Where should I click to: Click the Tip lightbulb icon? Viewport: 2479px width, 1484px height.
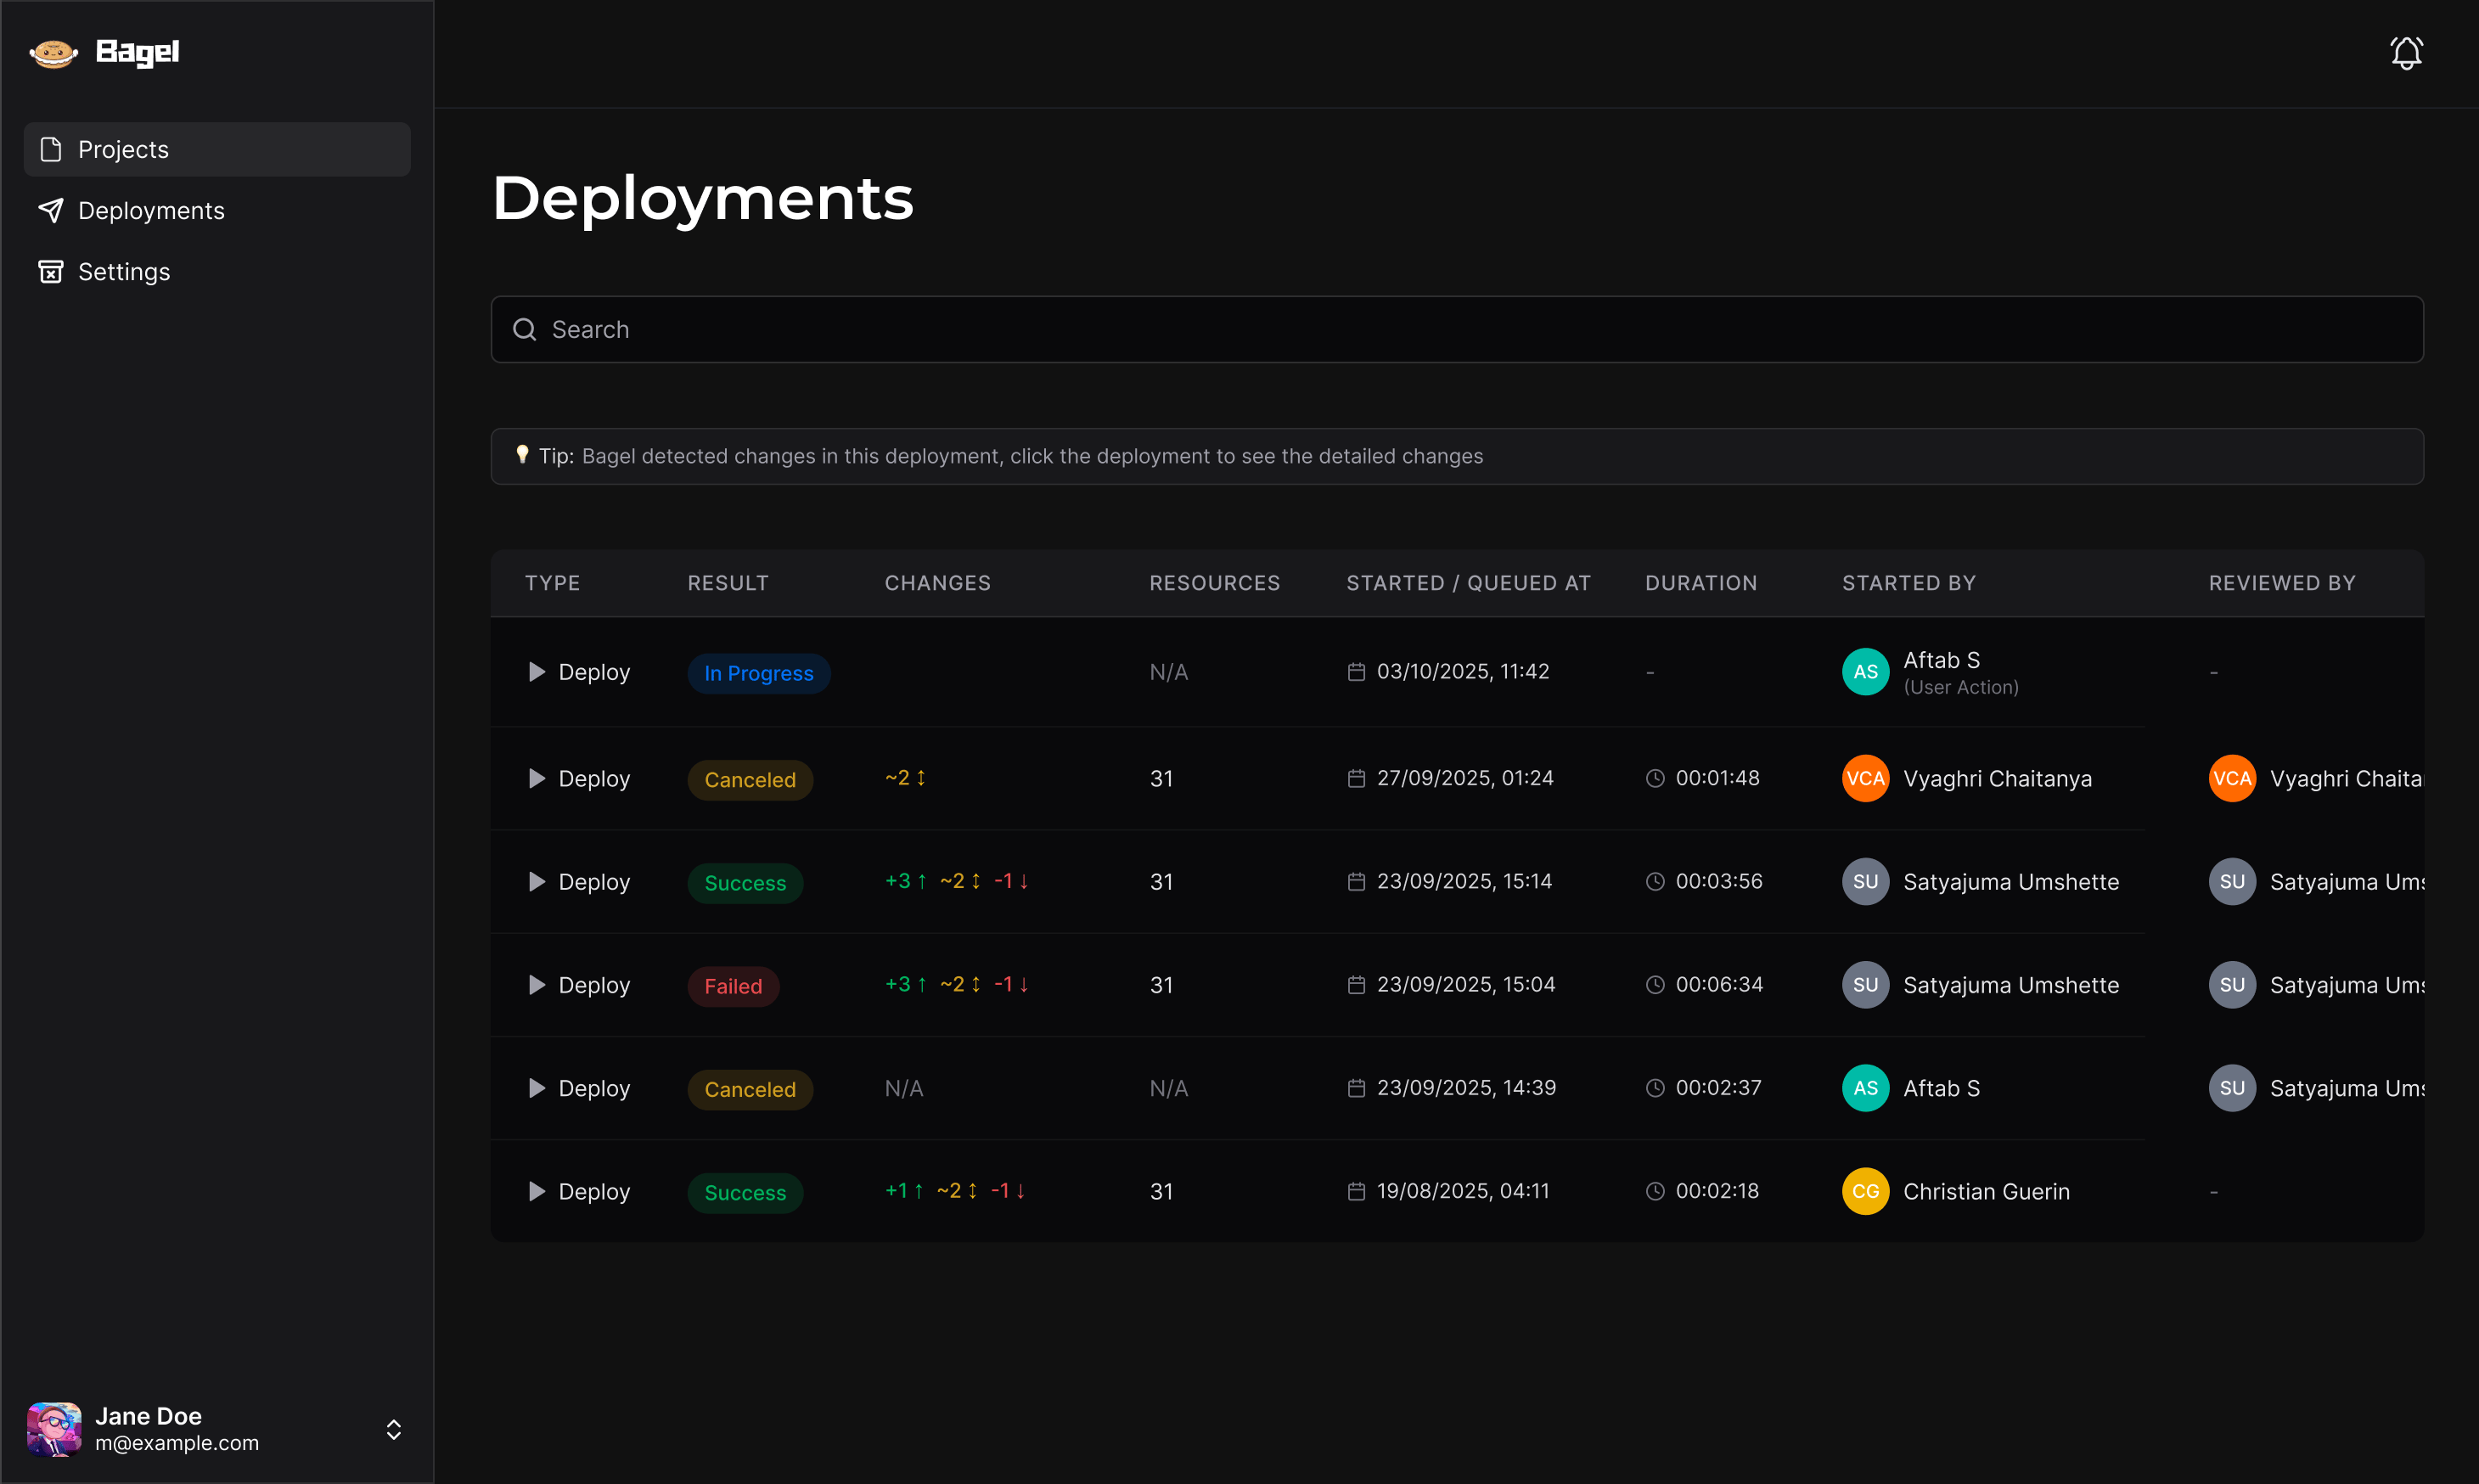coord(522,455)
